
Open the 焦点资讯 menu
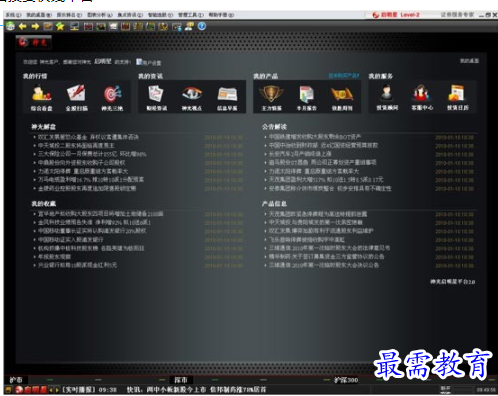coord(130,15)
